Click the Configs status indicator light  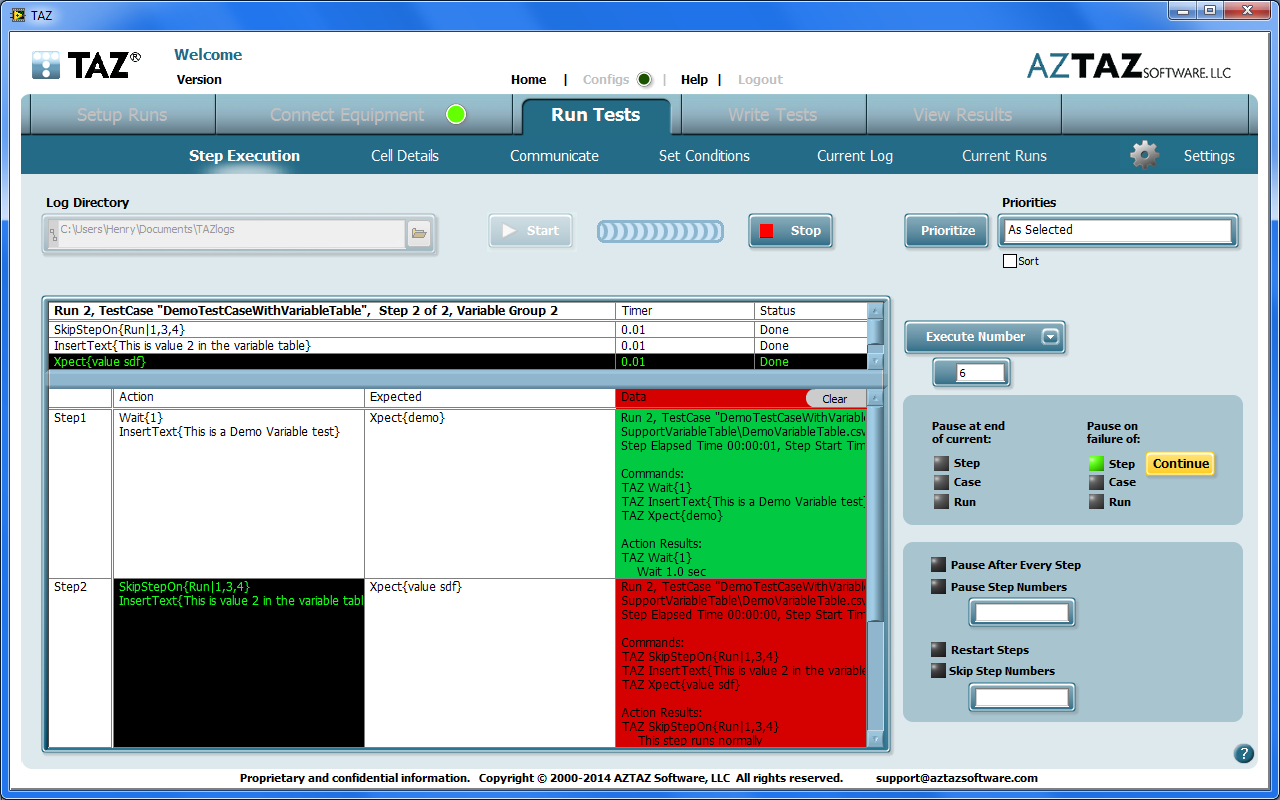(x=644, y=80)
